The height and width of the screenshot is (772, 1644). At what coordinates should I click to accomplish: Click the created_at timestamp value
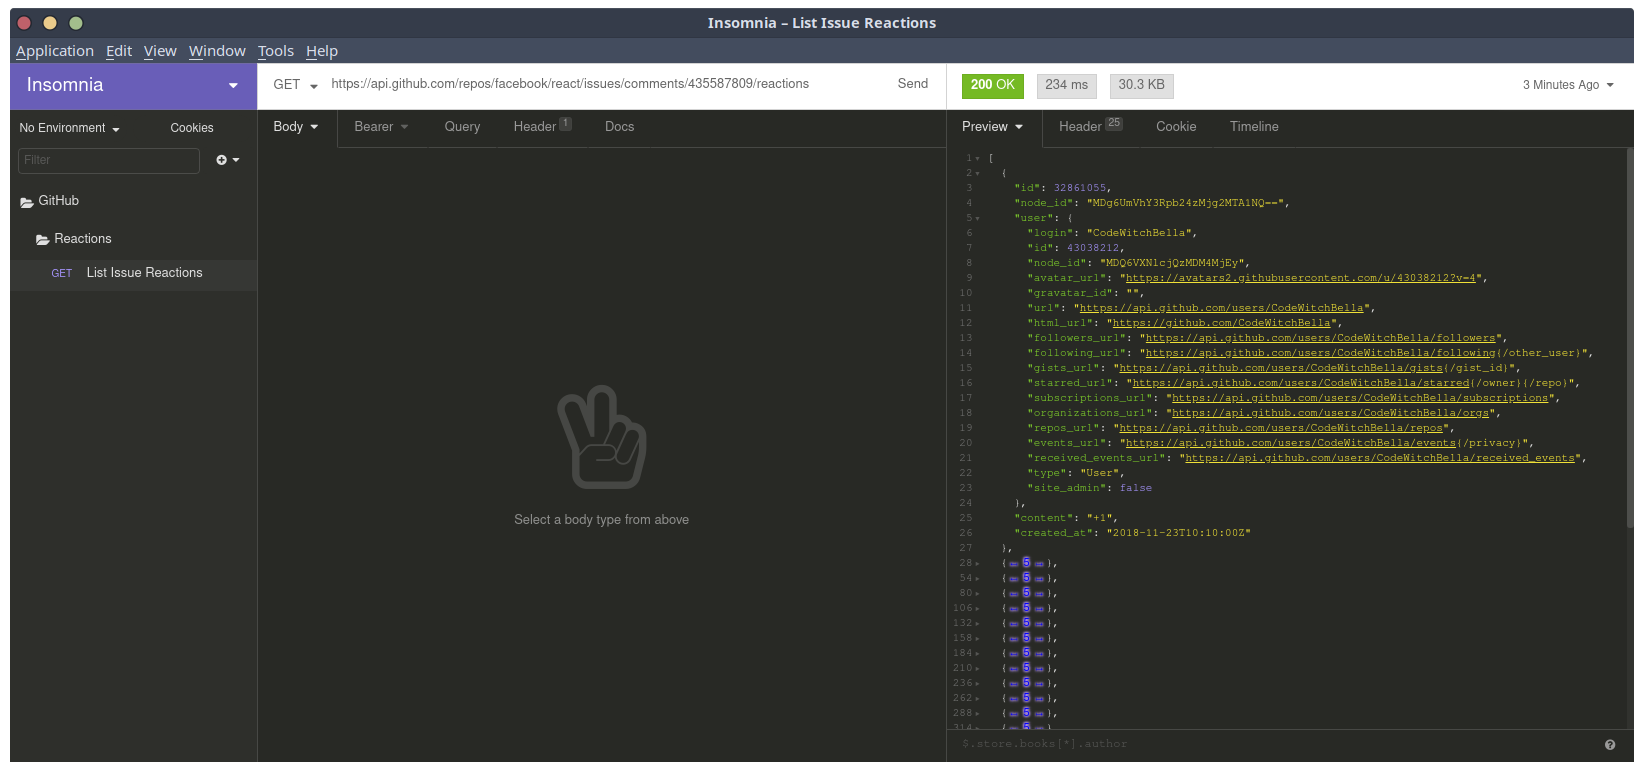tap(1179, 533)
